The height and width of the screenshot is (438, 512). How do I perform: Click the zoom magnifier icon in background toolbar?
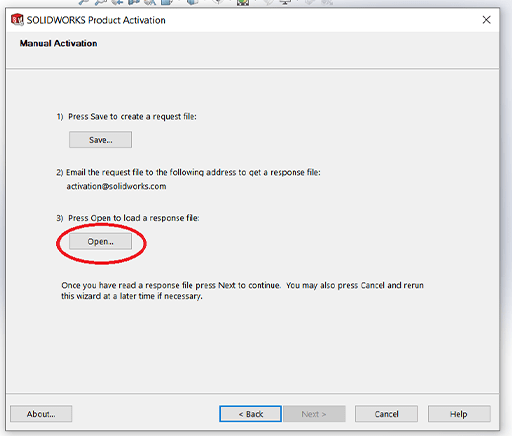pyautogui.click(x=83, y=2)
